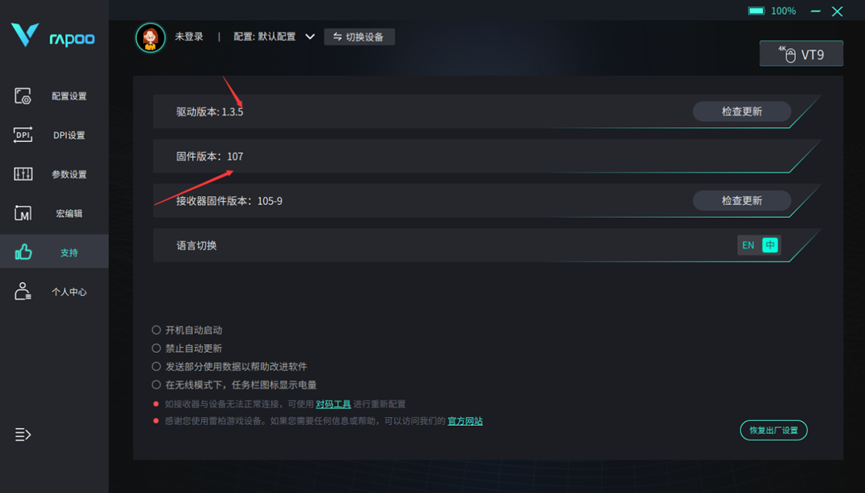Click the user avatar picture

[x=150, y=37]
